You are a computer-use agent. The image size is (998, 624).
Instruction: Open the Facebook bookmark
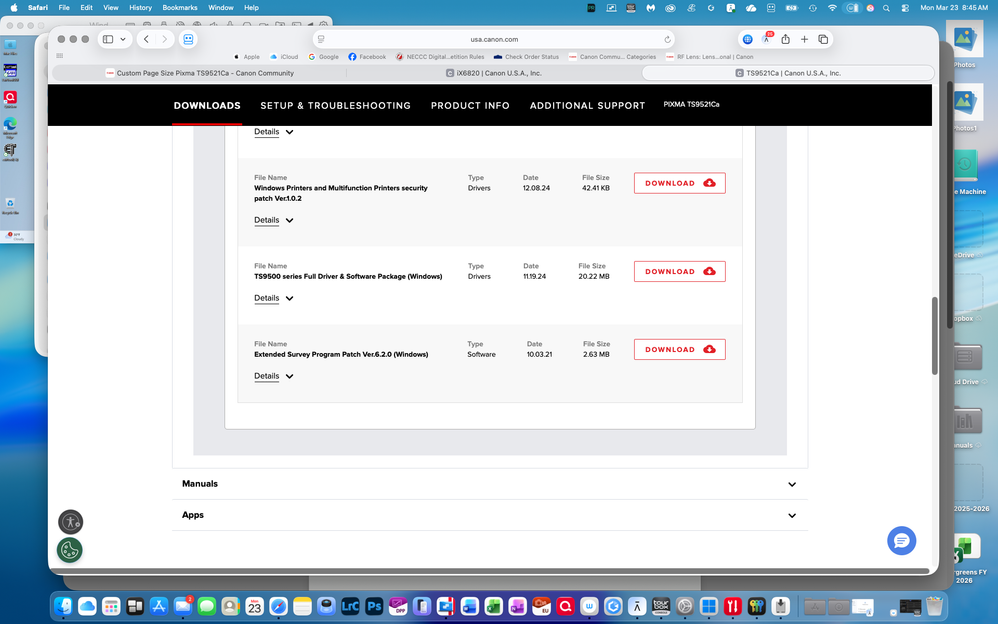pos(367,57)
